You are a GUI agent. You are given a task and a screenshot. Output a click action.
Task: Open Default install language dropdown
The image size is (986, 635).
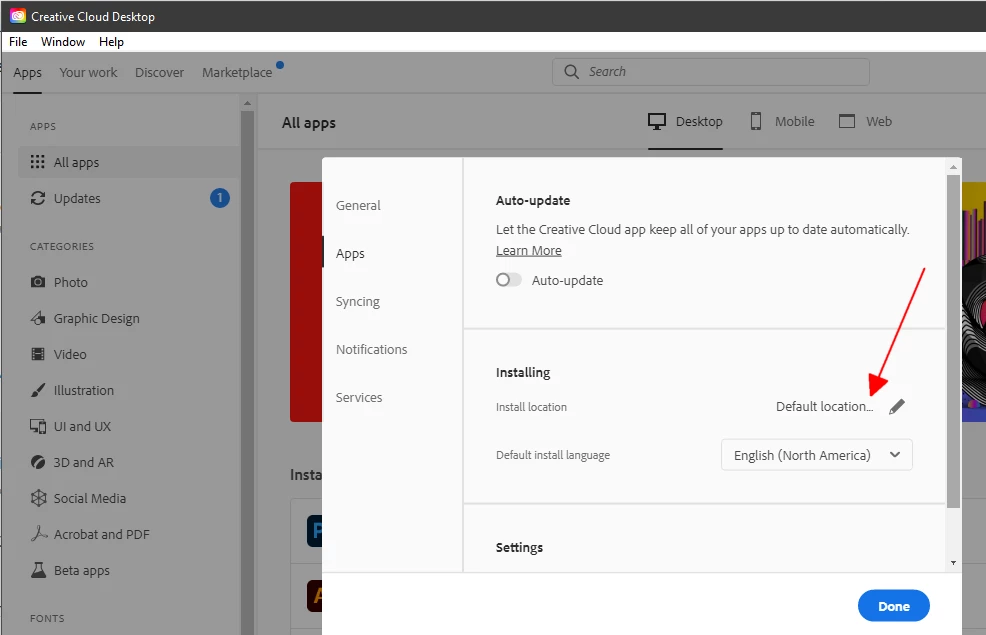coord(816,455)
